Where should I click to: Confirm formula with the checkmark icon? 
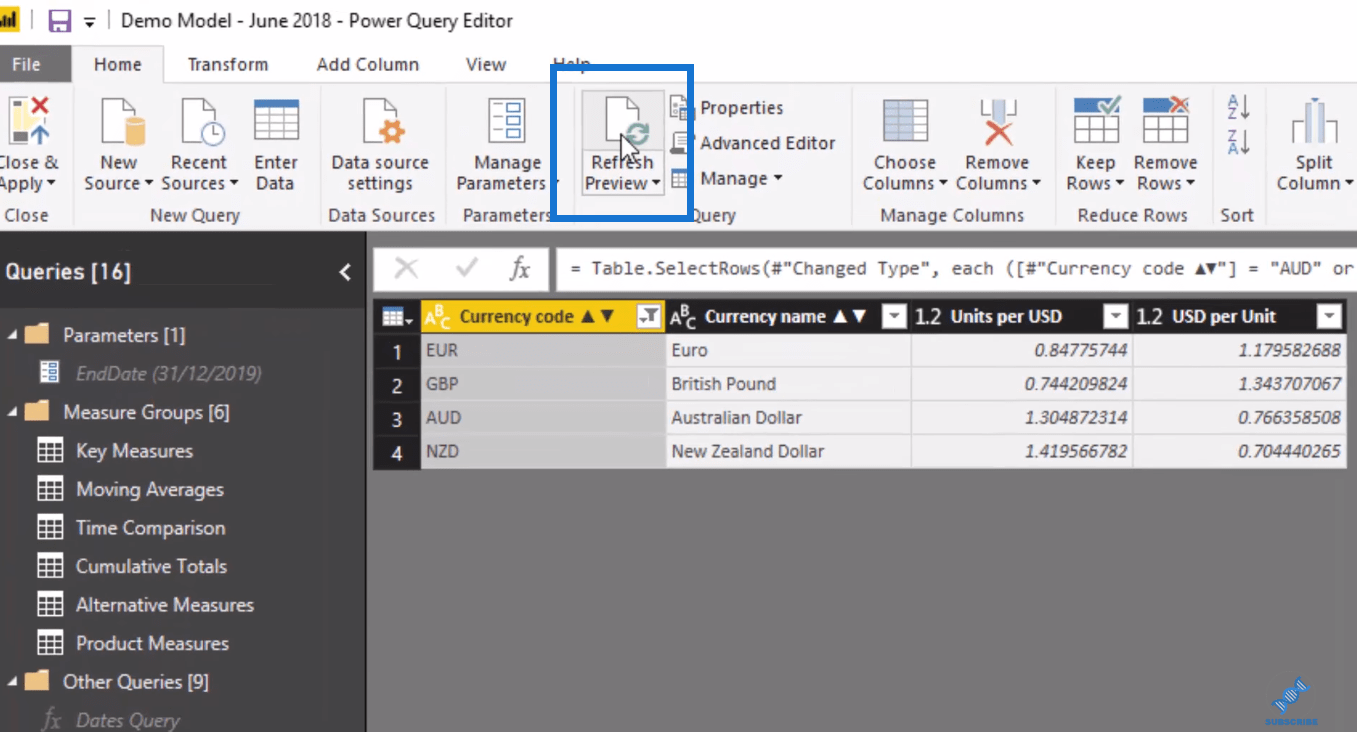[467, 268]
